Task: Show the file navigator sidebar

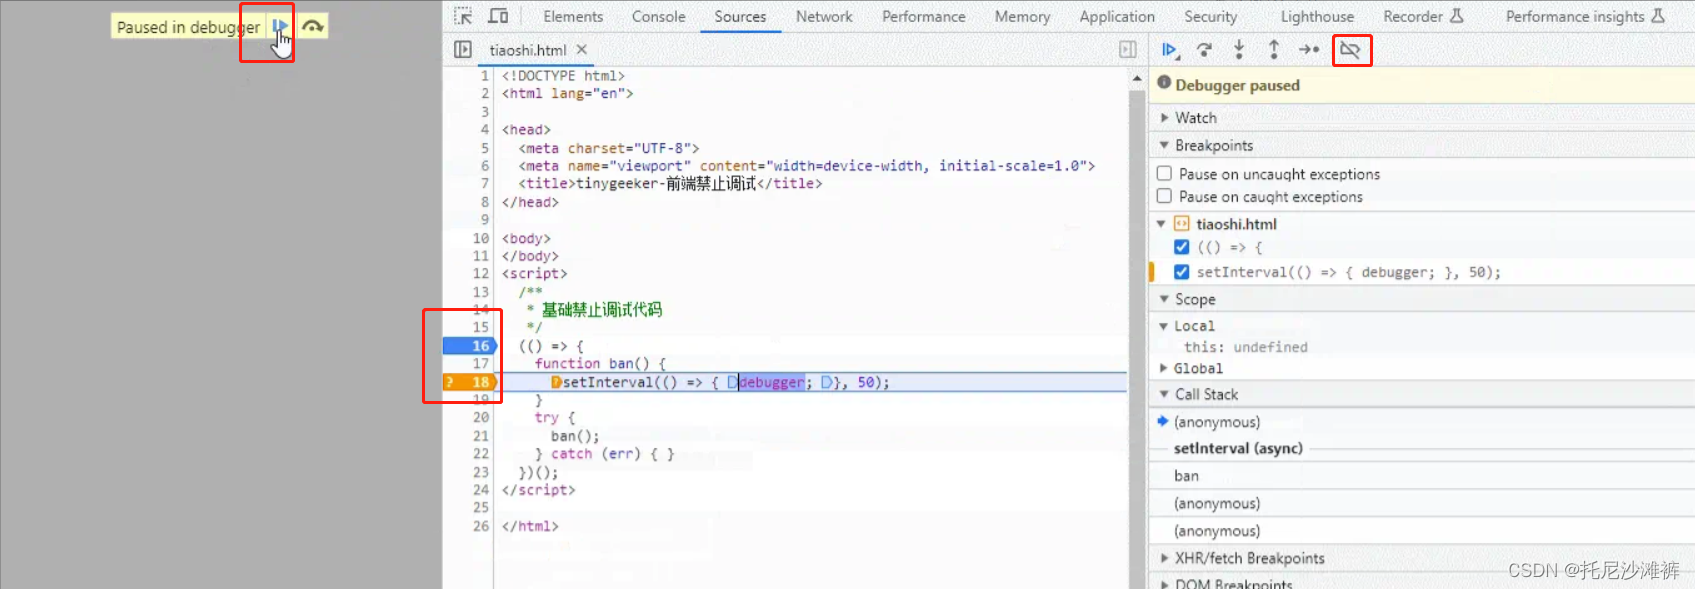Action: 463,49
